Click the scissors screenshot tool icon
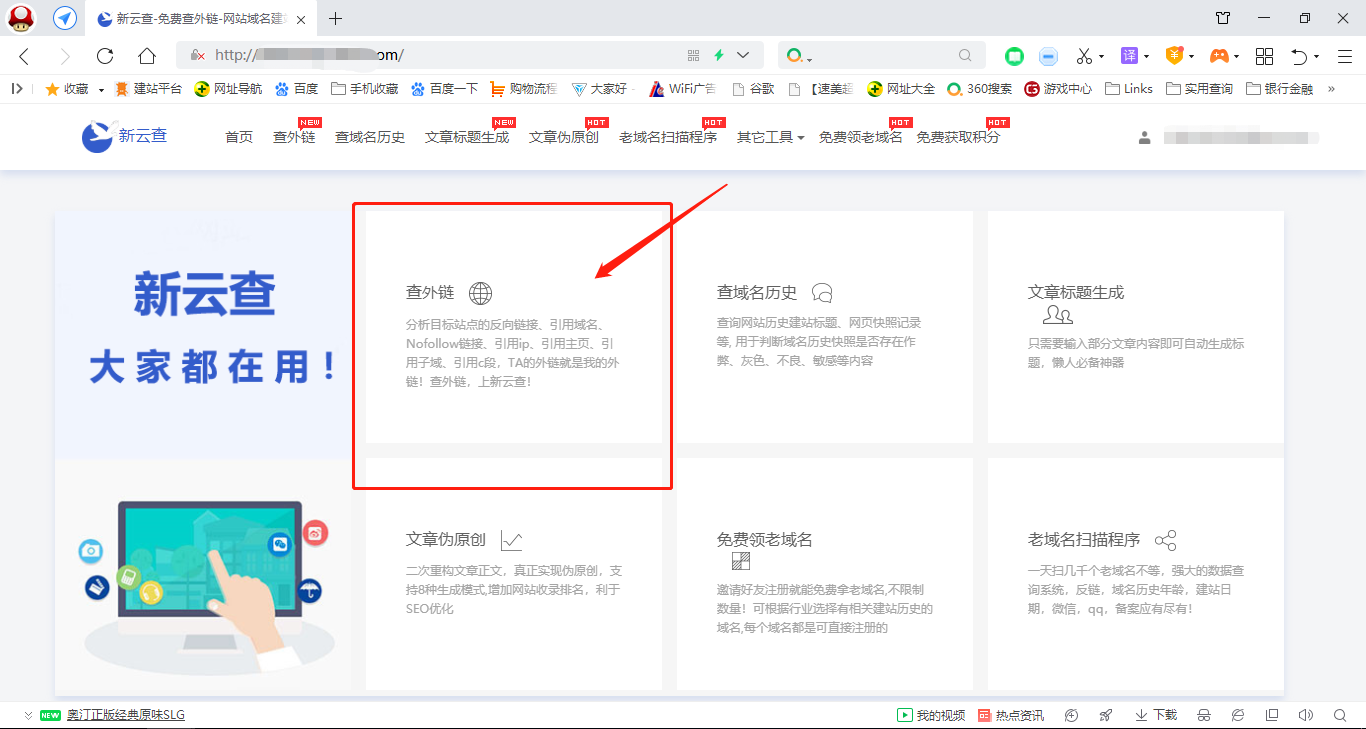Screen dimensions: 1366x729 (x=1084, y=56)
